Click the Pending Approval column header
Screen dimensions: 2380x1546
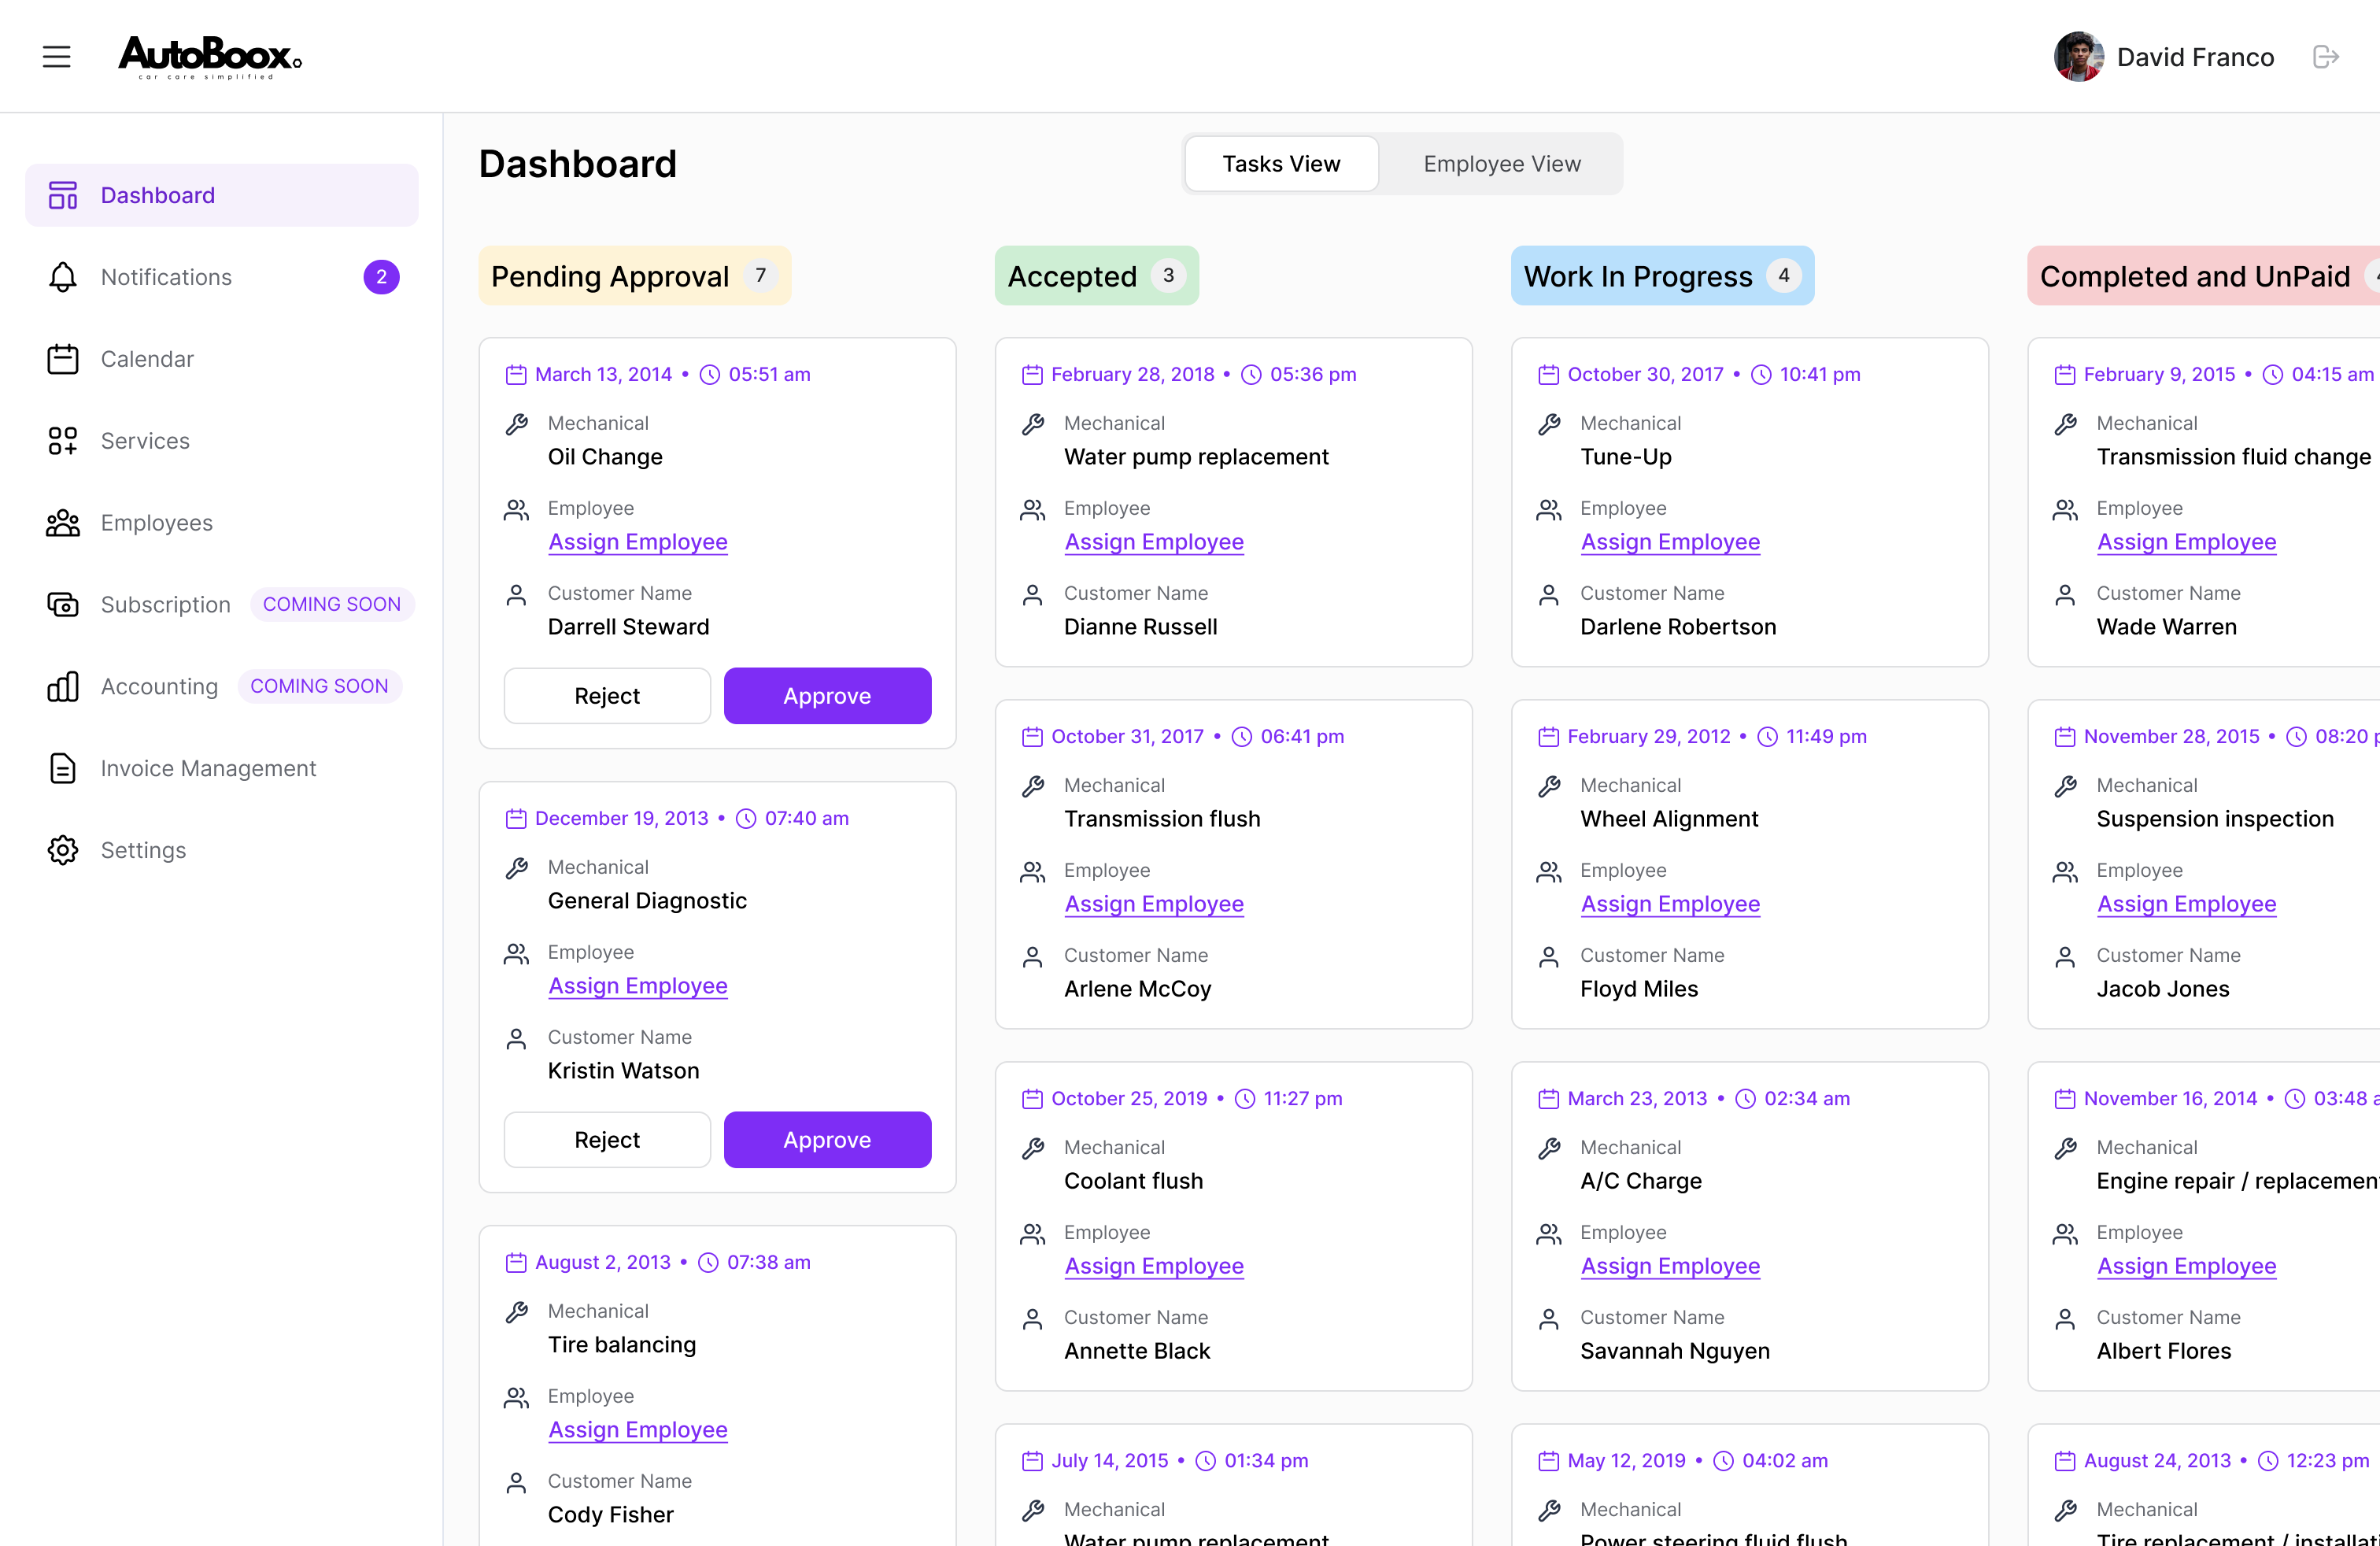(x=635, y=276)
